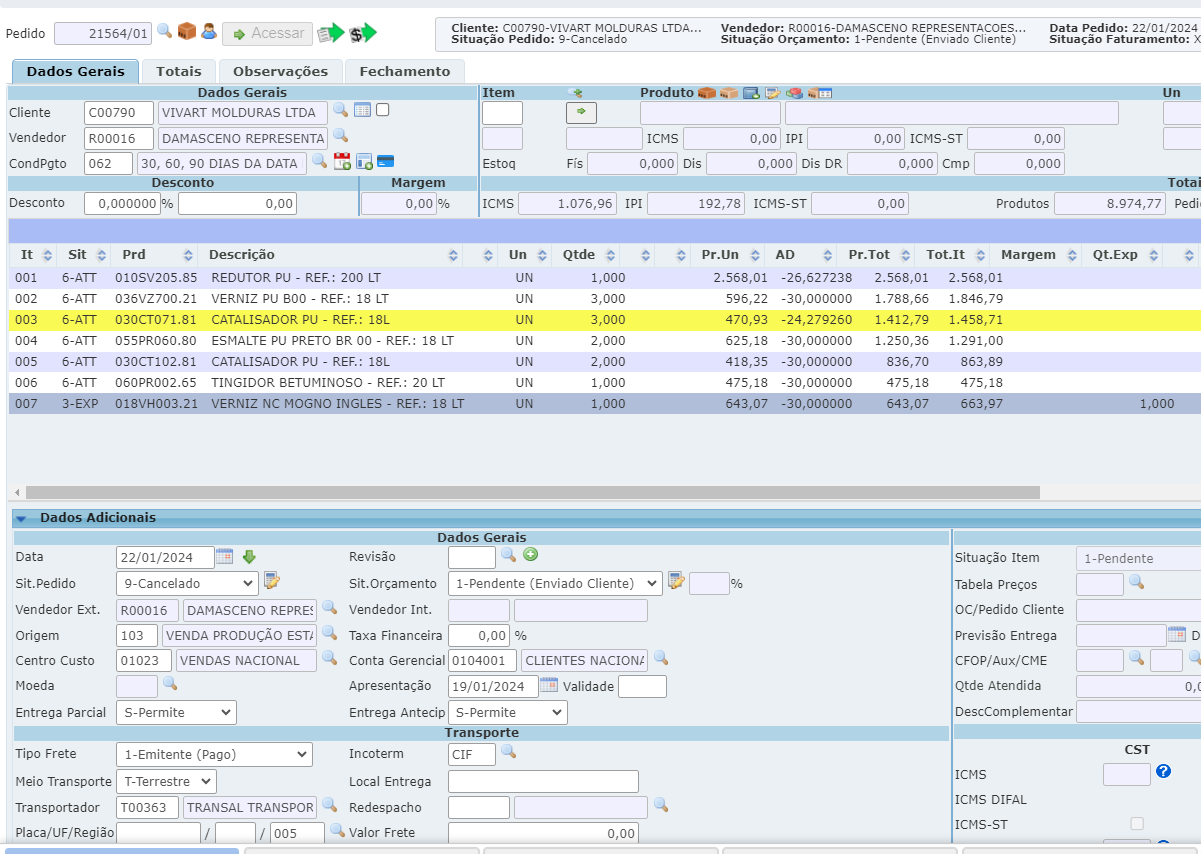
Task: Click the Acessar button
Action: point(267,34)
